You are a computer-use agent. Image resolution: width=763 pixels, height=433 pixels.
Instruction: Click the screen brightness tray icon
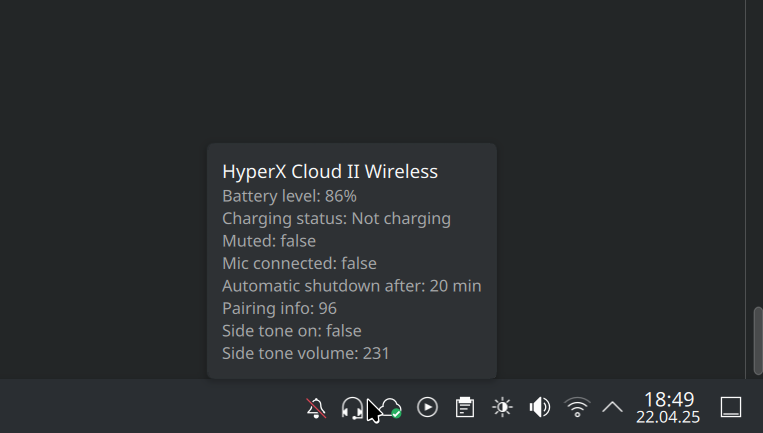point(502,407)
